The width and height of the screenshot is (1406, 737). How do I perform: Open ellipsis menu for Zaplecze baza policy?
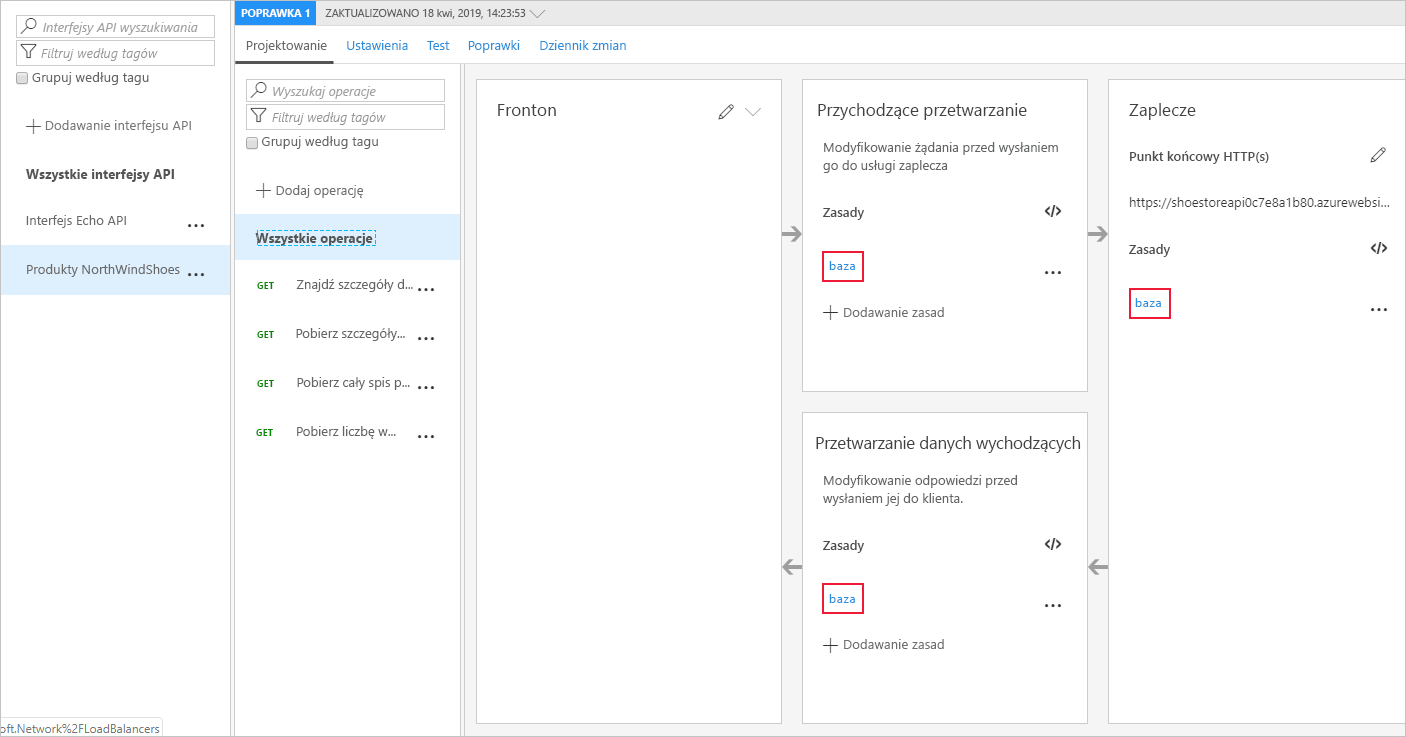tap(1379, 310)
